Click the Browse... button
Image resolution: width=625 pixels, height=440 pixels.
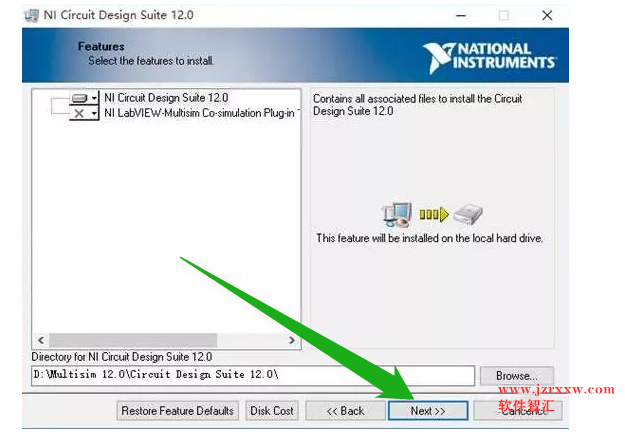[517, 376]
